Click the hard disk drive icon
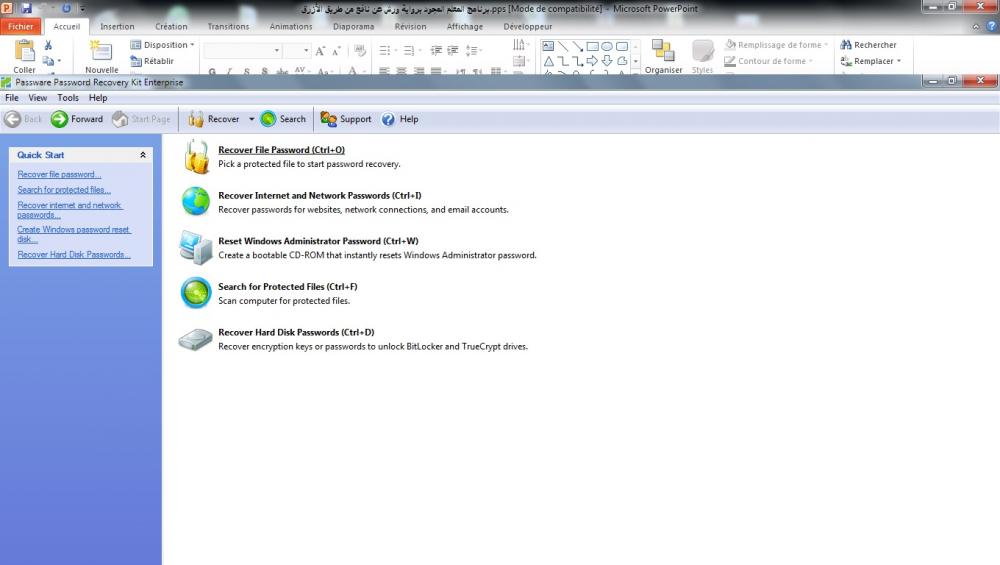 coord(195,339)
